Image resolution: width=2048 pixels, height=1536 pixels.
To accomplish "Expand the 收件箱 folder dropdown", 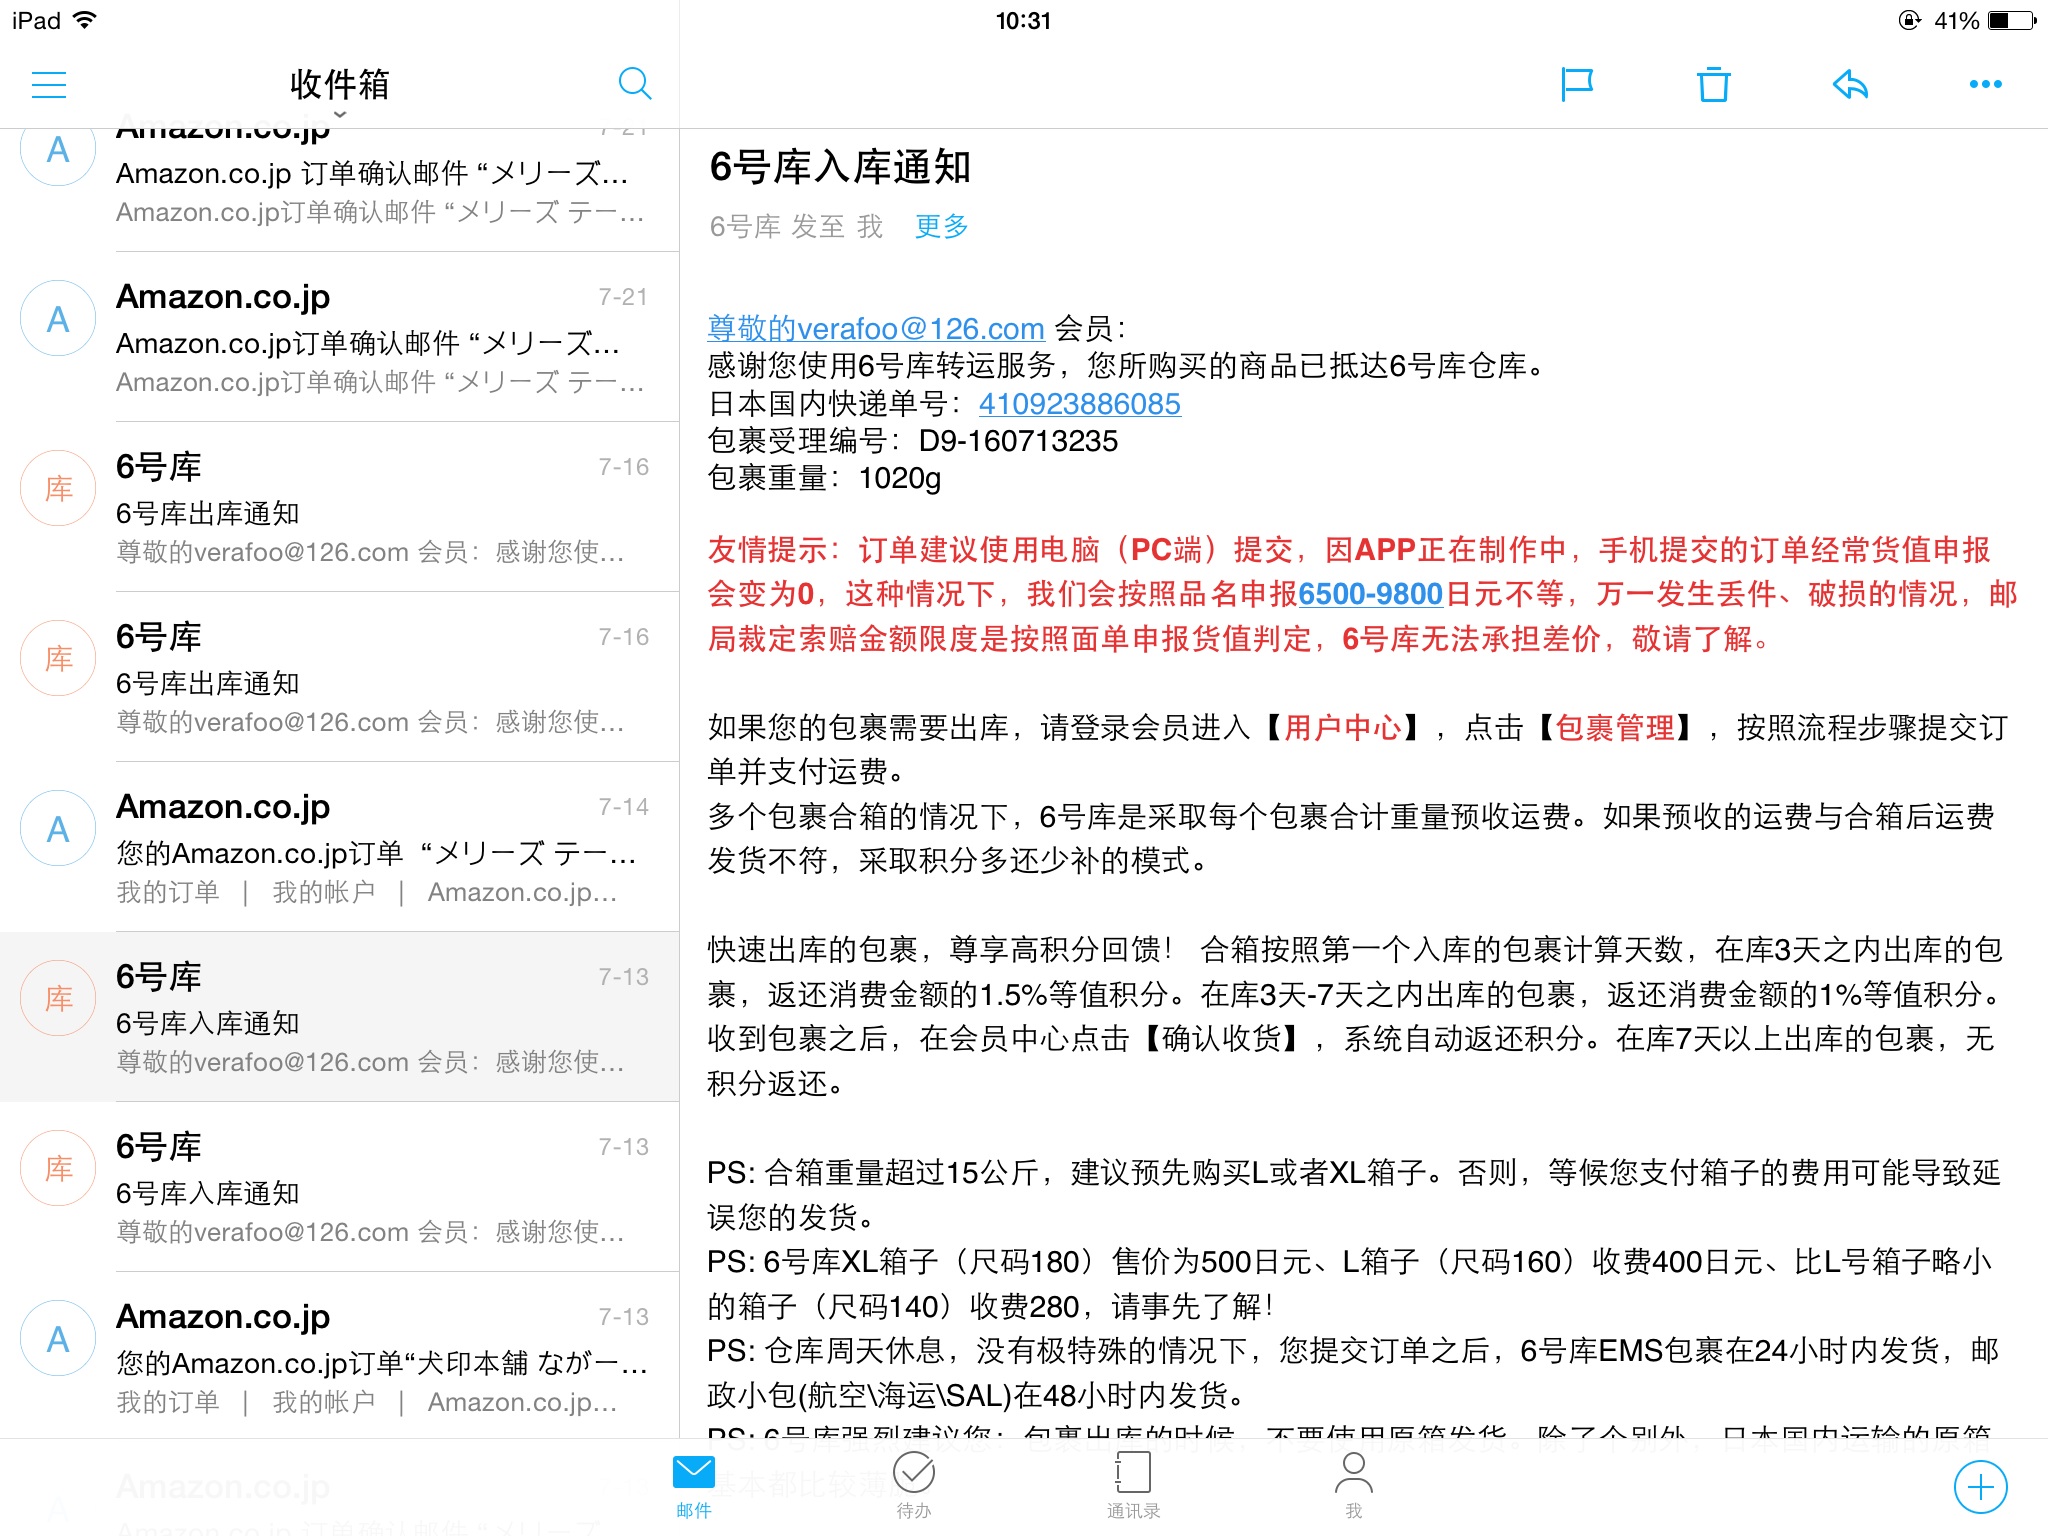I will 340,92.
